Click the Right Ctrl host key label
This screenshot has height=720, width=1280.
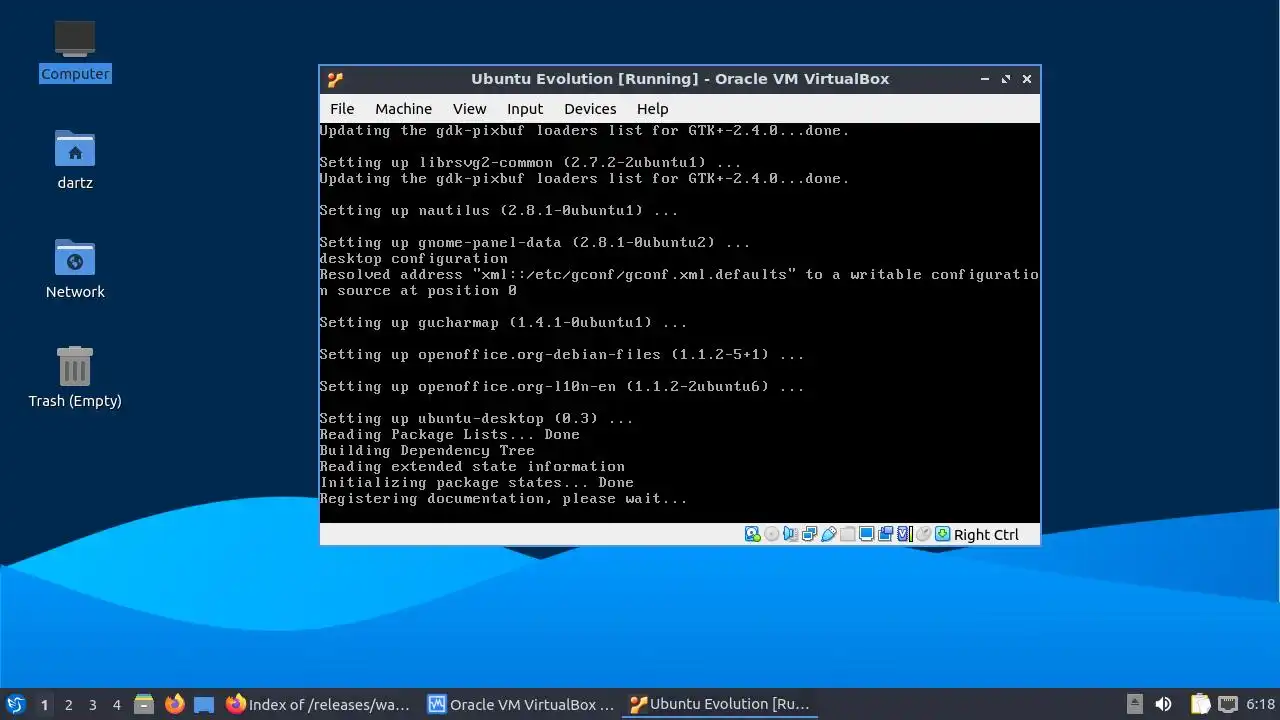coord(986,535)
